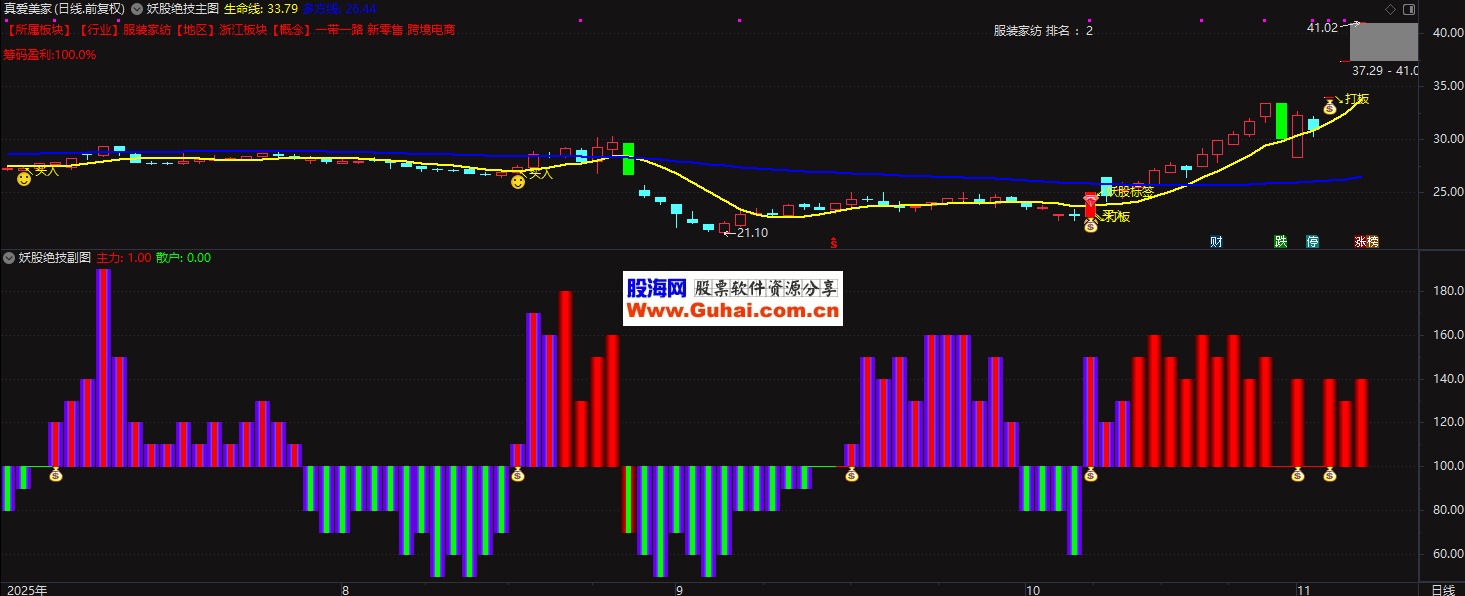
Task: Click the green 跌 marker
Action: 1281,241
